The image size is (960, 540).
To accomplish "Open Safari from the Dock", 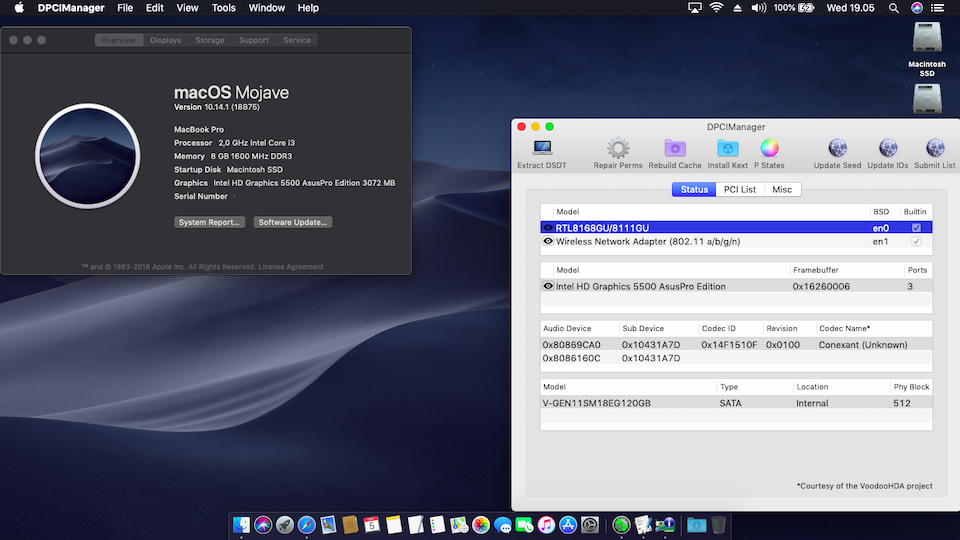I will (306, 525).
